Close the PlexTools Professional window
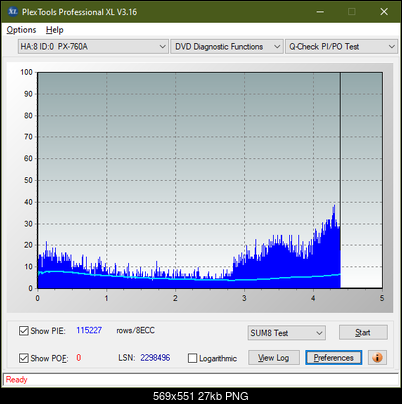 pos(384,12)
